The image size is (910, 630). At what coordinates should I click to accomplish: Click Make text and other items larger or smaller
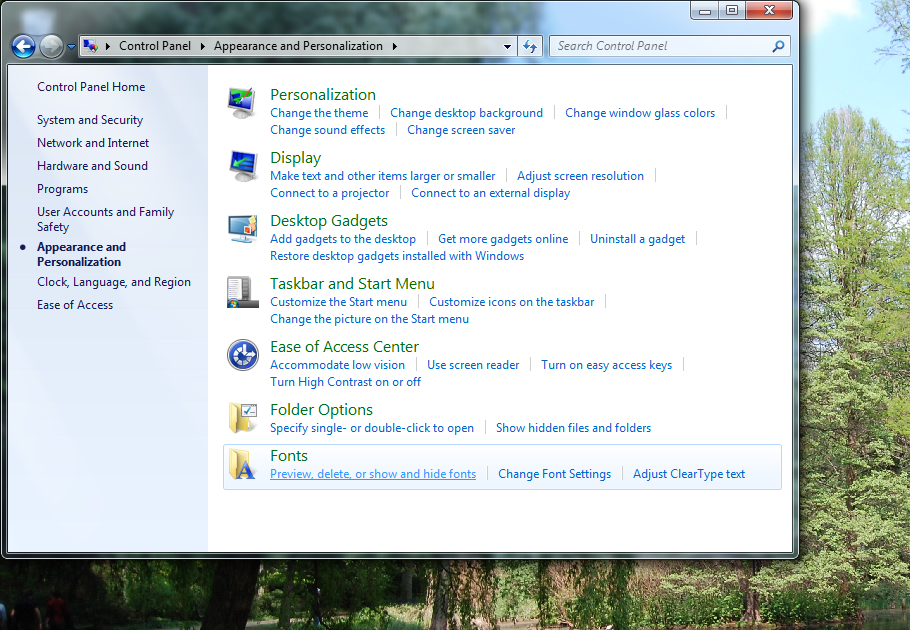click(382, 176)
